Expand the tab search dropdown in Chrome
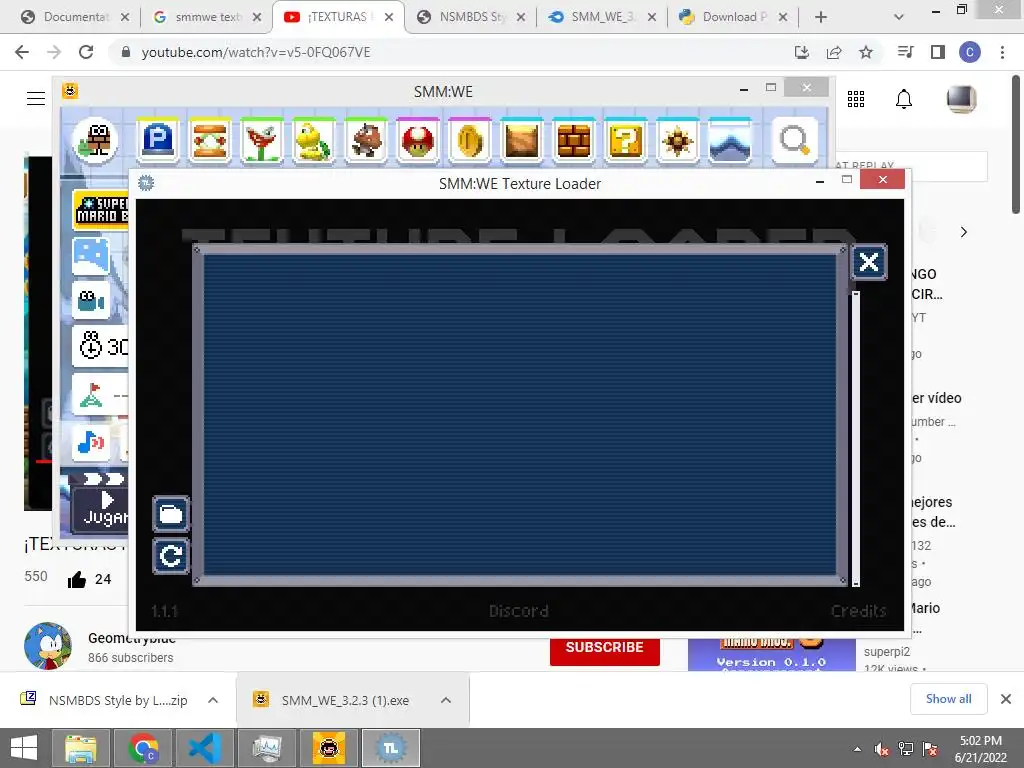The width and height of the screenshot is (1024, 768). [x=899, y=17]
